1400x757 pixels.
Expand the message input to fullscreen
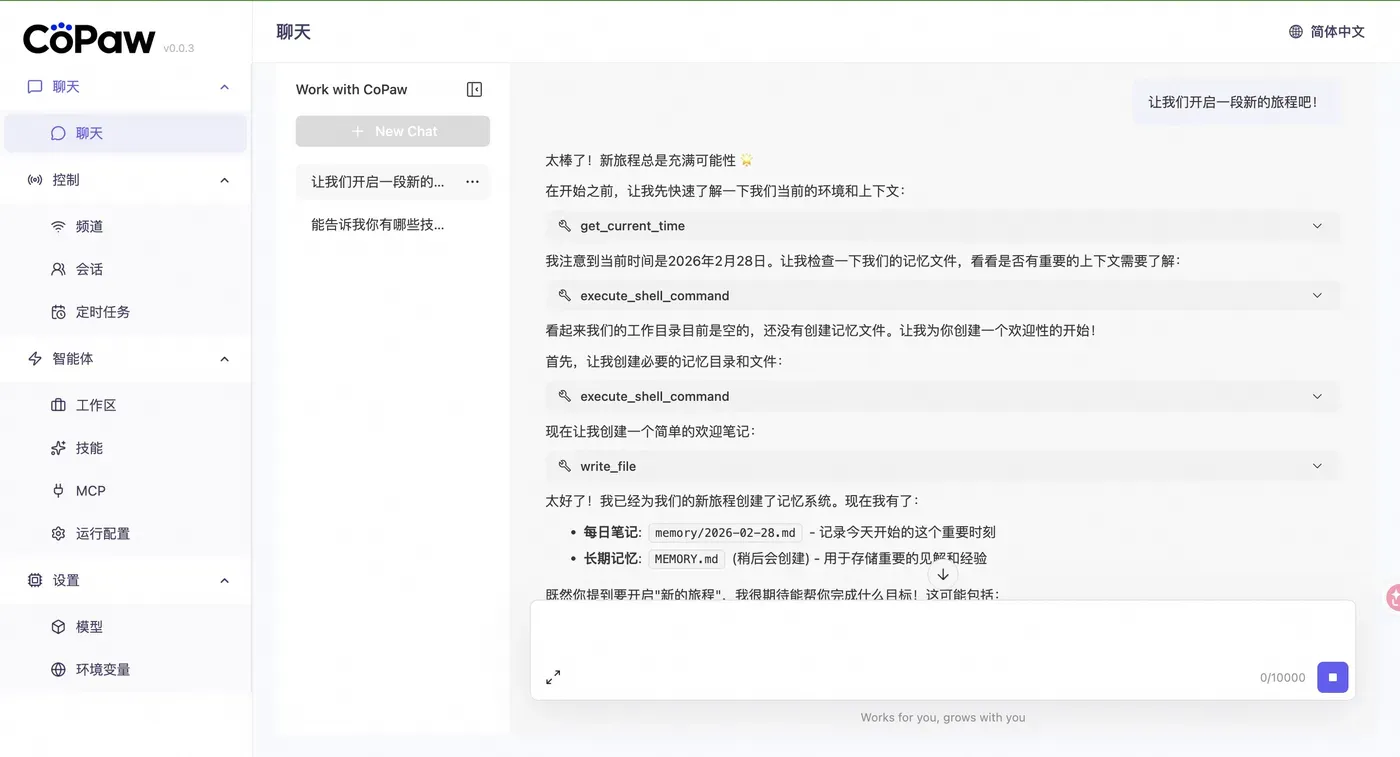553,677
